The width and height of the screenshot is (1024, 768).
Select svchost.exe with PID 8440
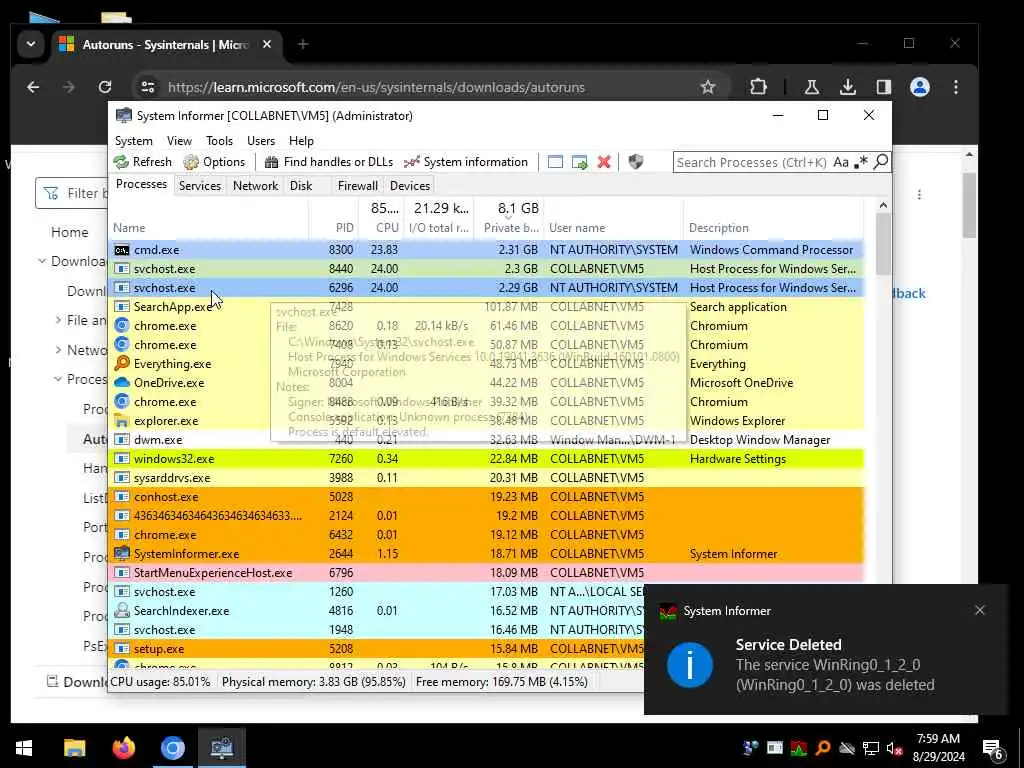486,269
